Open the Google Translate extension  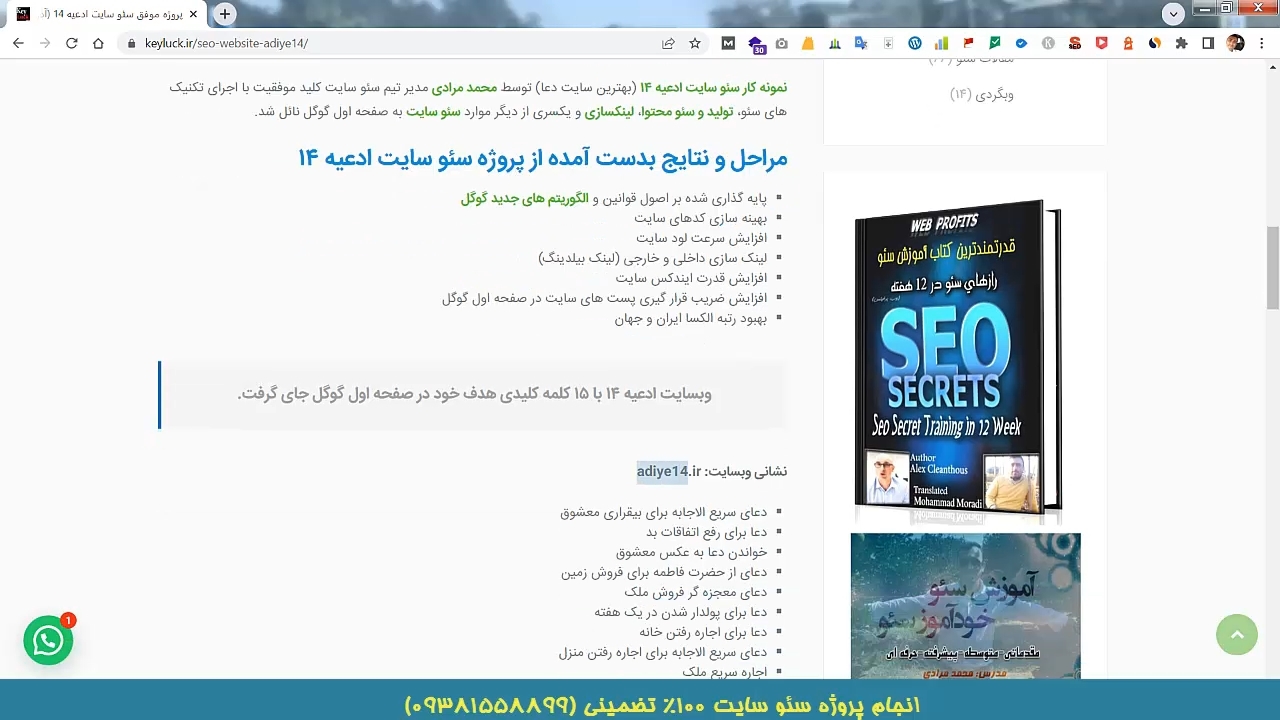pos(860,43)
